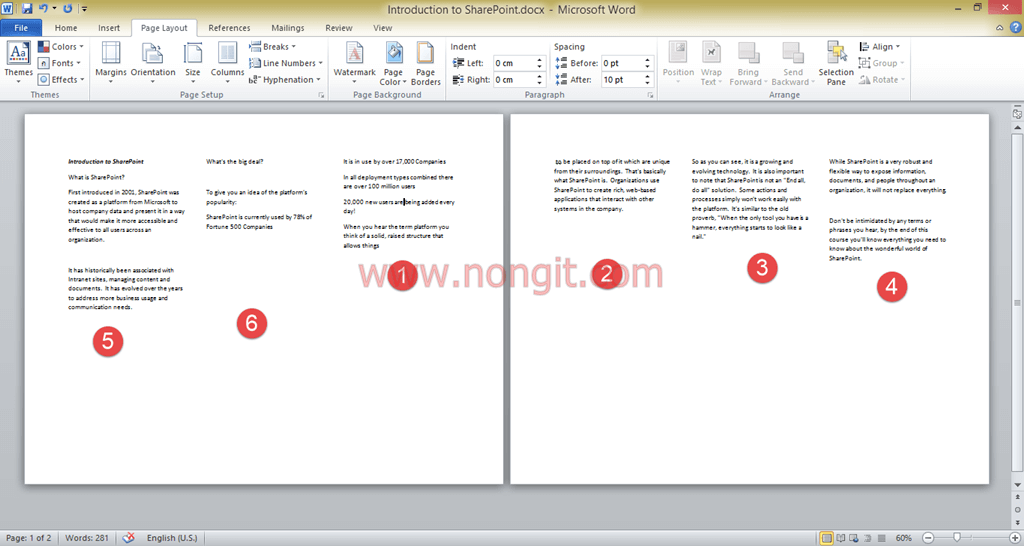The width and height of the screenshot is (1024, 546).
Task: Minimize the ribbon with the caret icon
Action: (x=999, y=27)
